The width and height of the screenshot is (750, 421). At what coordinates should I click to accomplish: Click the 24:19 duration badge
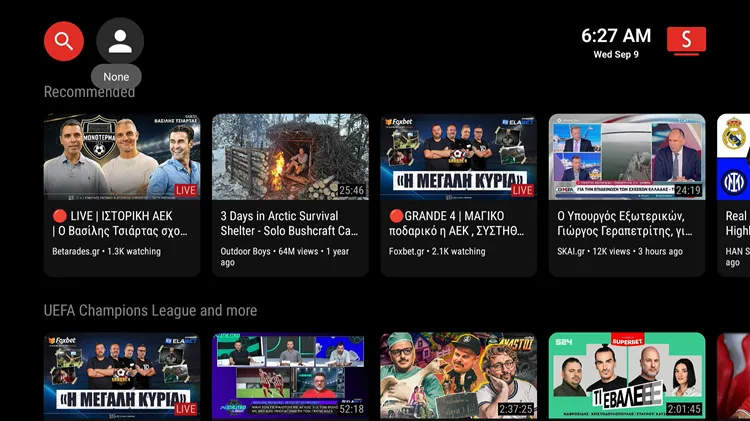688,190
